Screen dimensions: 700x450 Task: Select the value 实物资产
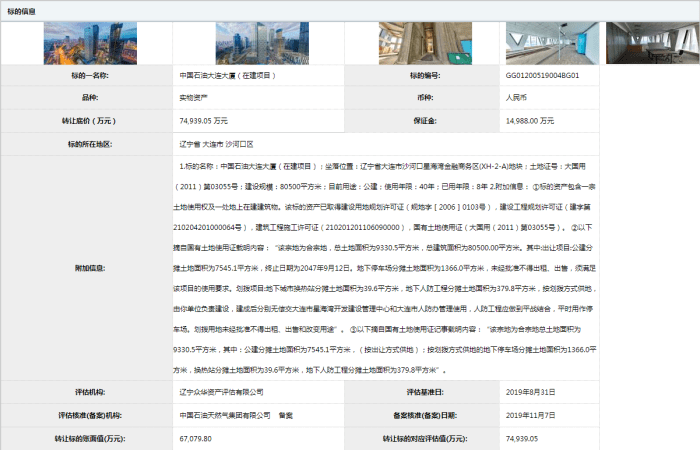pos(193,97)
